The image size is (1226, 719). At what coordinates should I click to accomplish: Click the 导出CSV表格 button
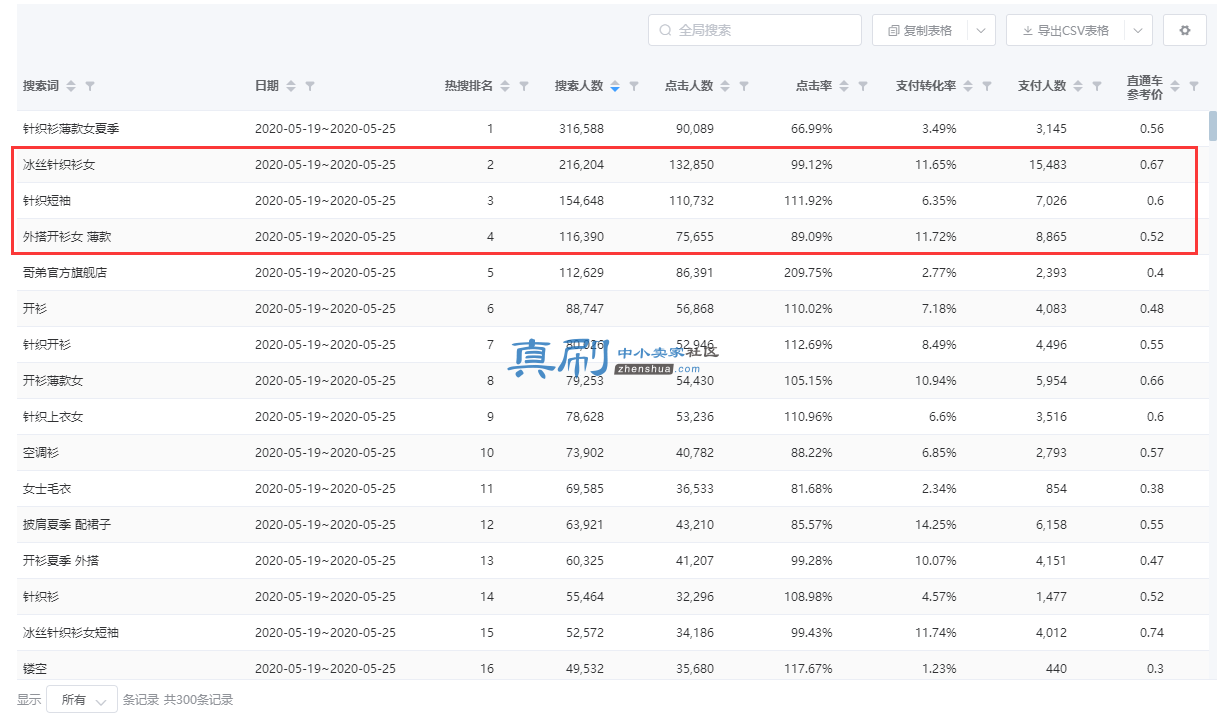click(x=1066, y=30)
